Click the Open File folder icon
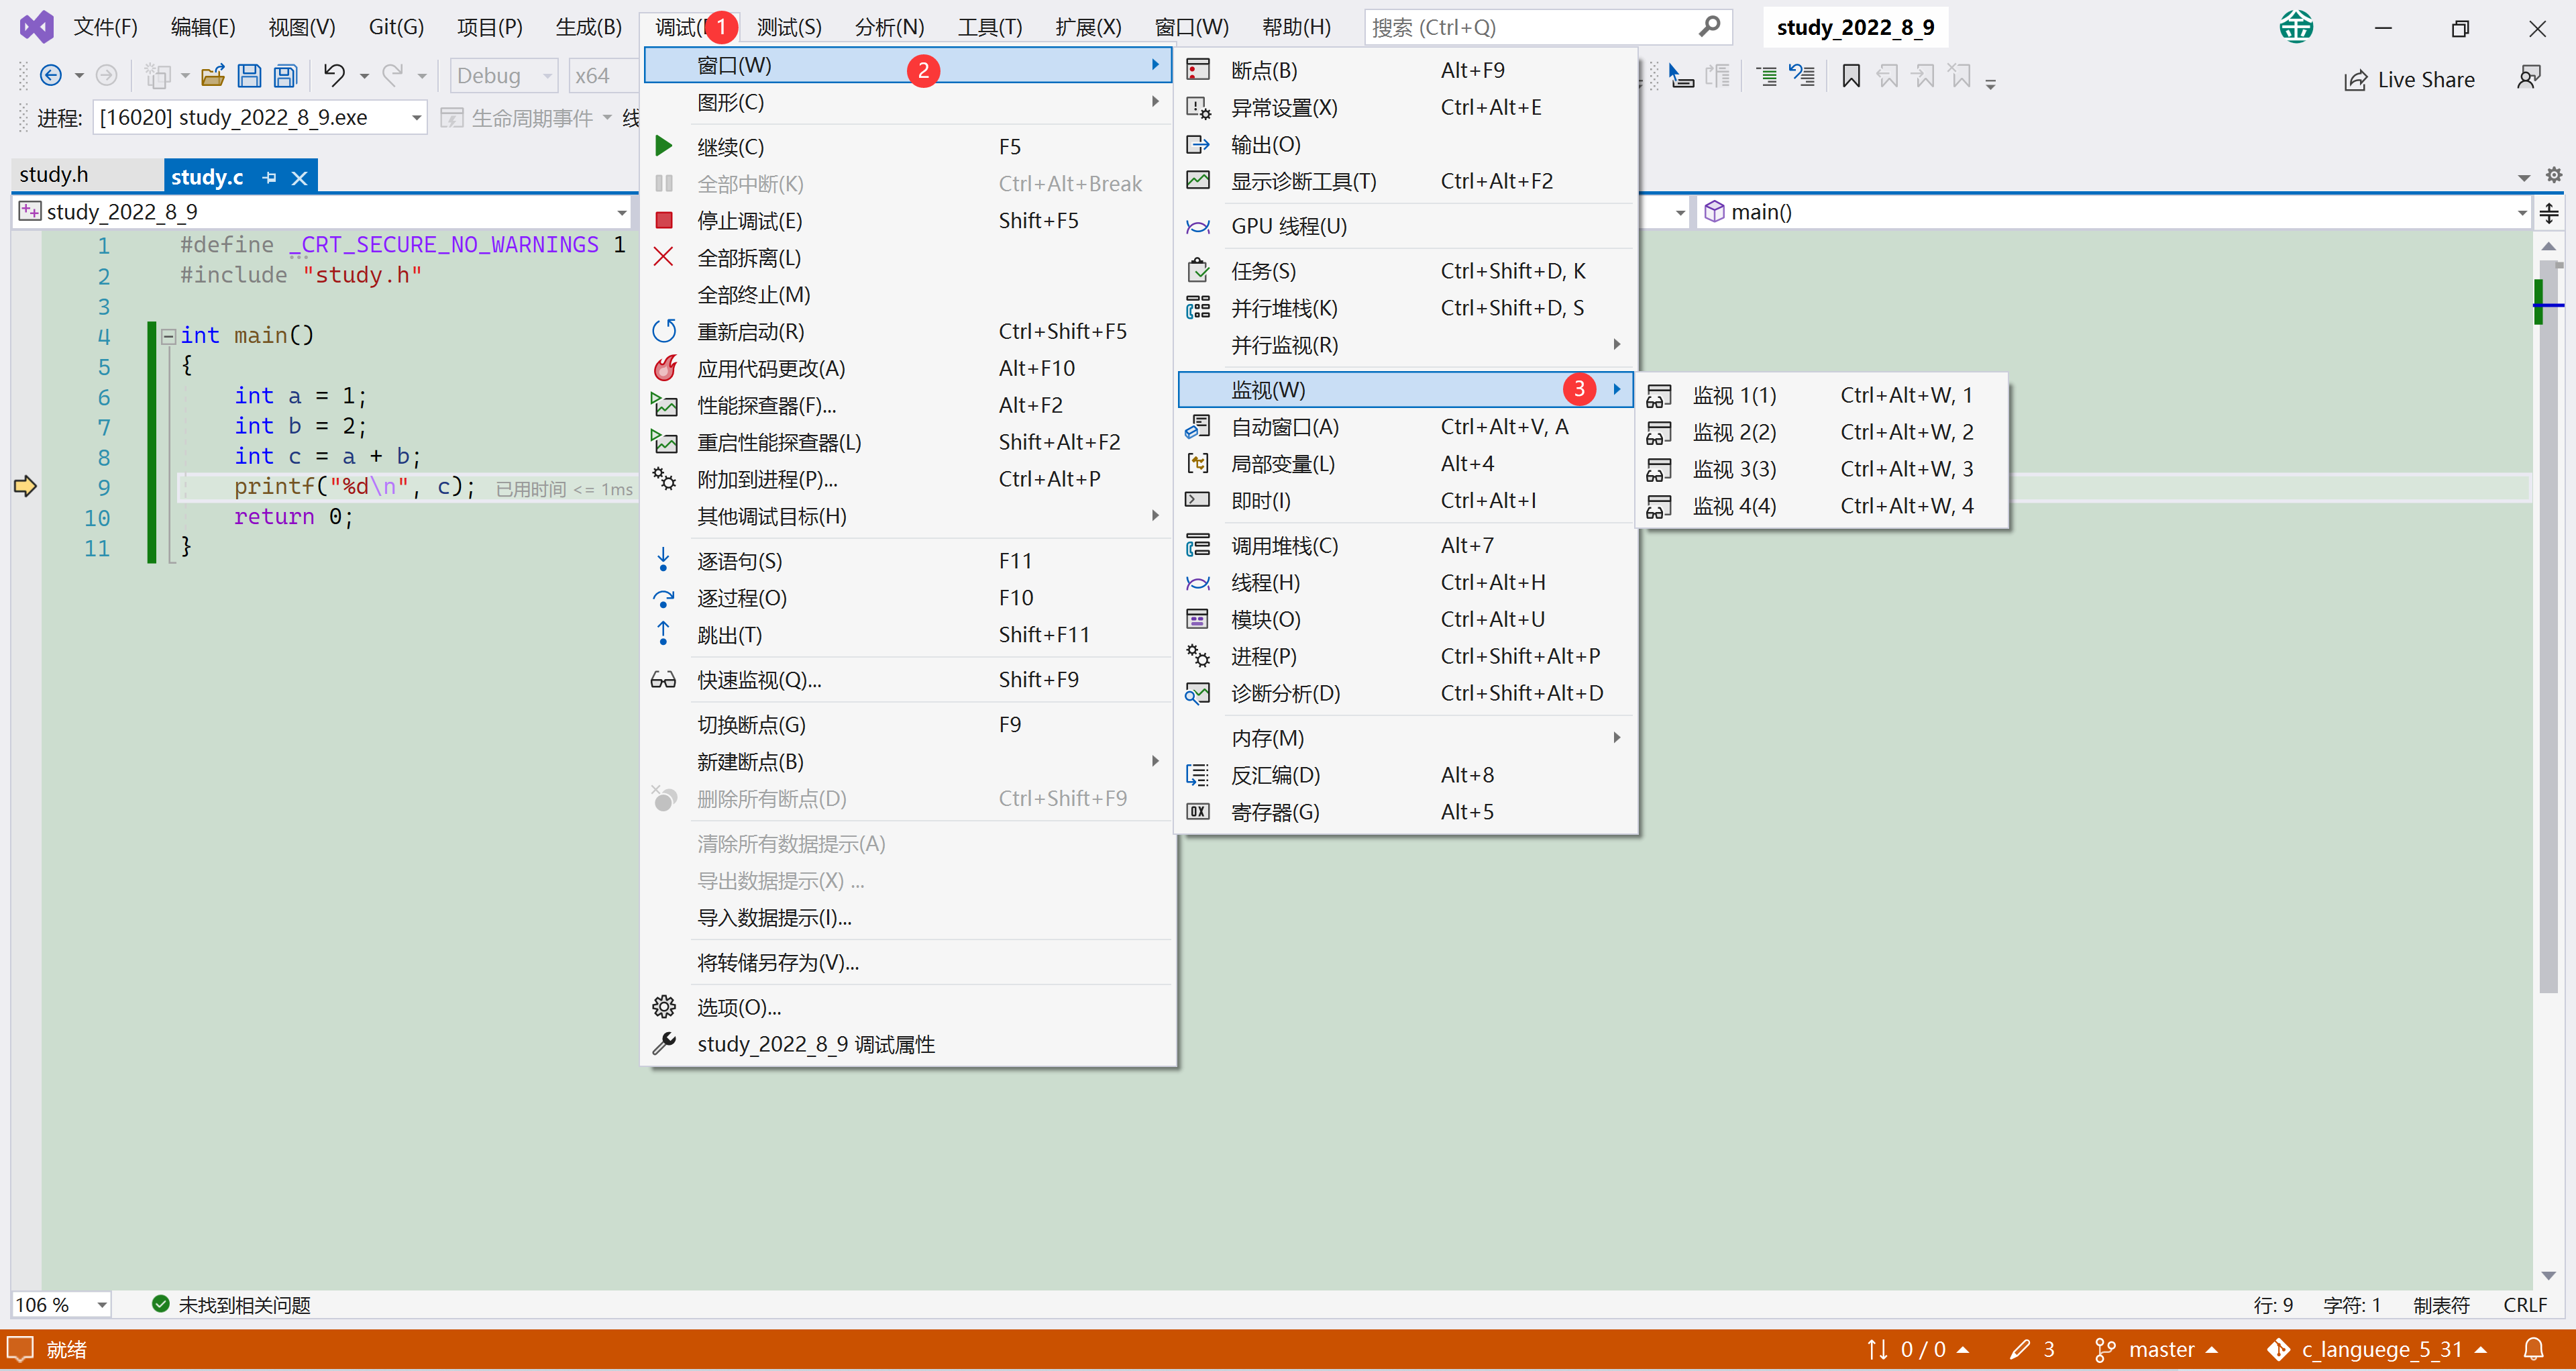The width and height of the screenshot is (2576, 1371). pyautogui.click(x=212, y=76)
